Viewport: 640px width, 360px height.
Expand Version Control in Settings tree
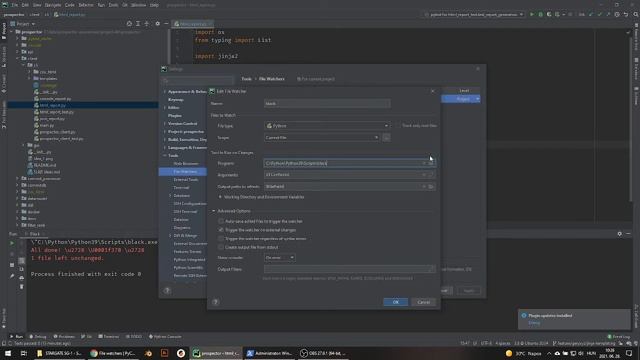coord(165,124)
